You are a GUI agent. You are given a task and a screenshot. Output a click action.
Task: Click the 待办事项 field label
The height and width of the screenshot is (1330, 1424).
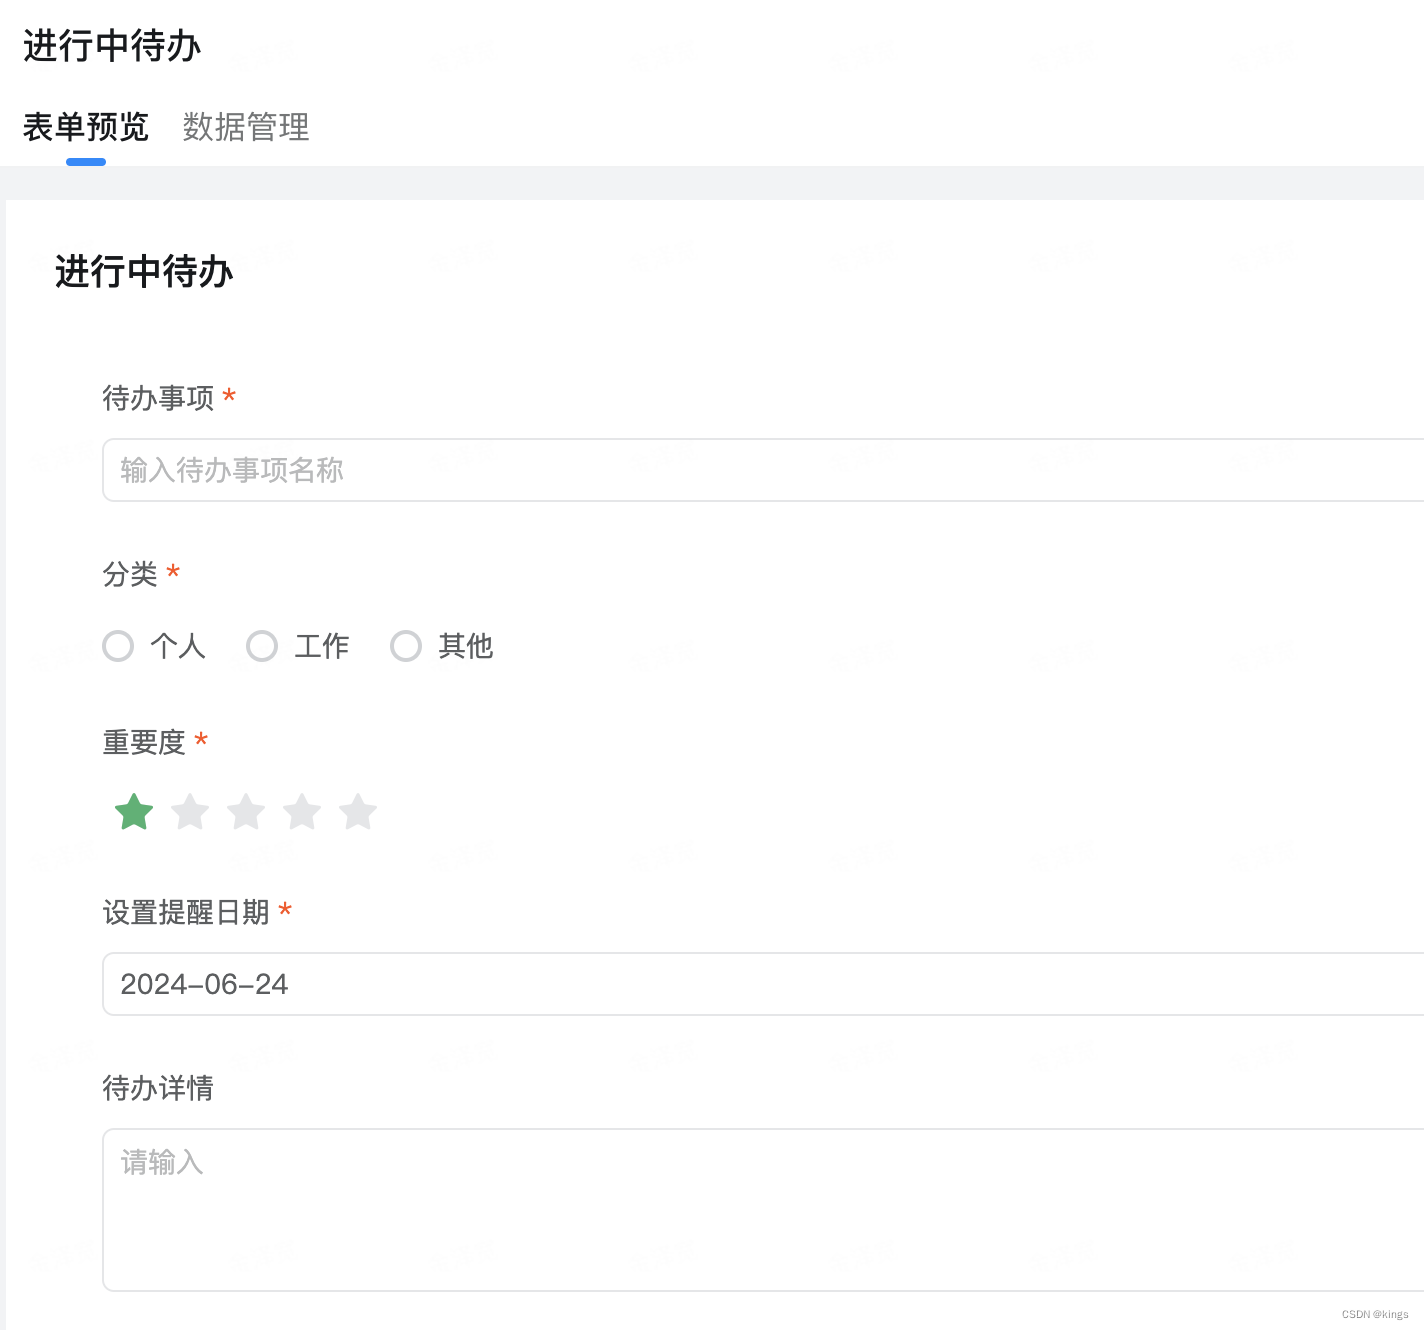158,398
